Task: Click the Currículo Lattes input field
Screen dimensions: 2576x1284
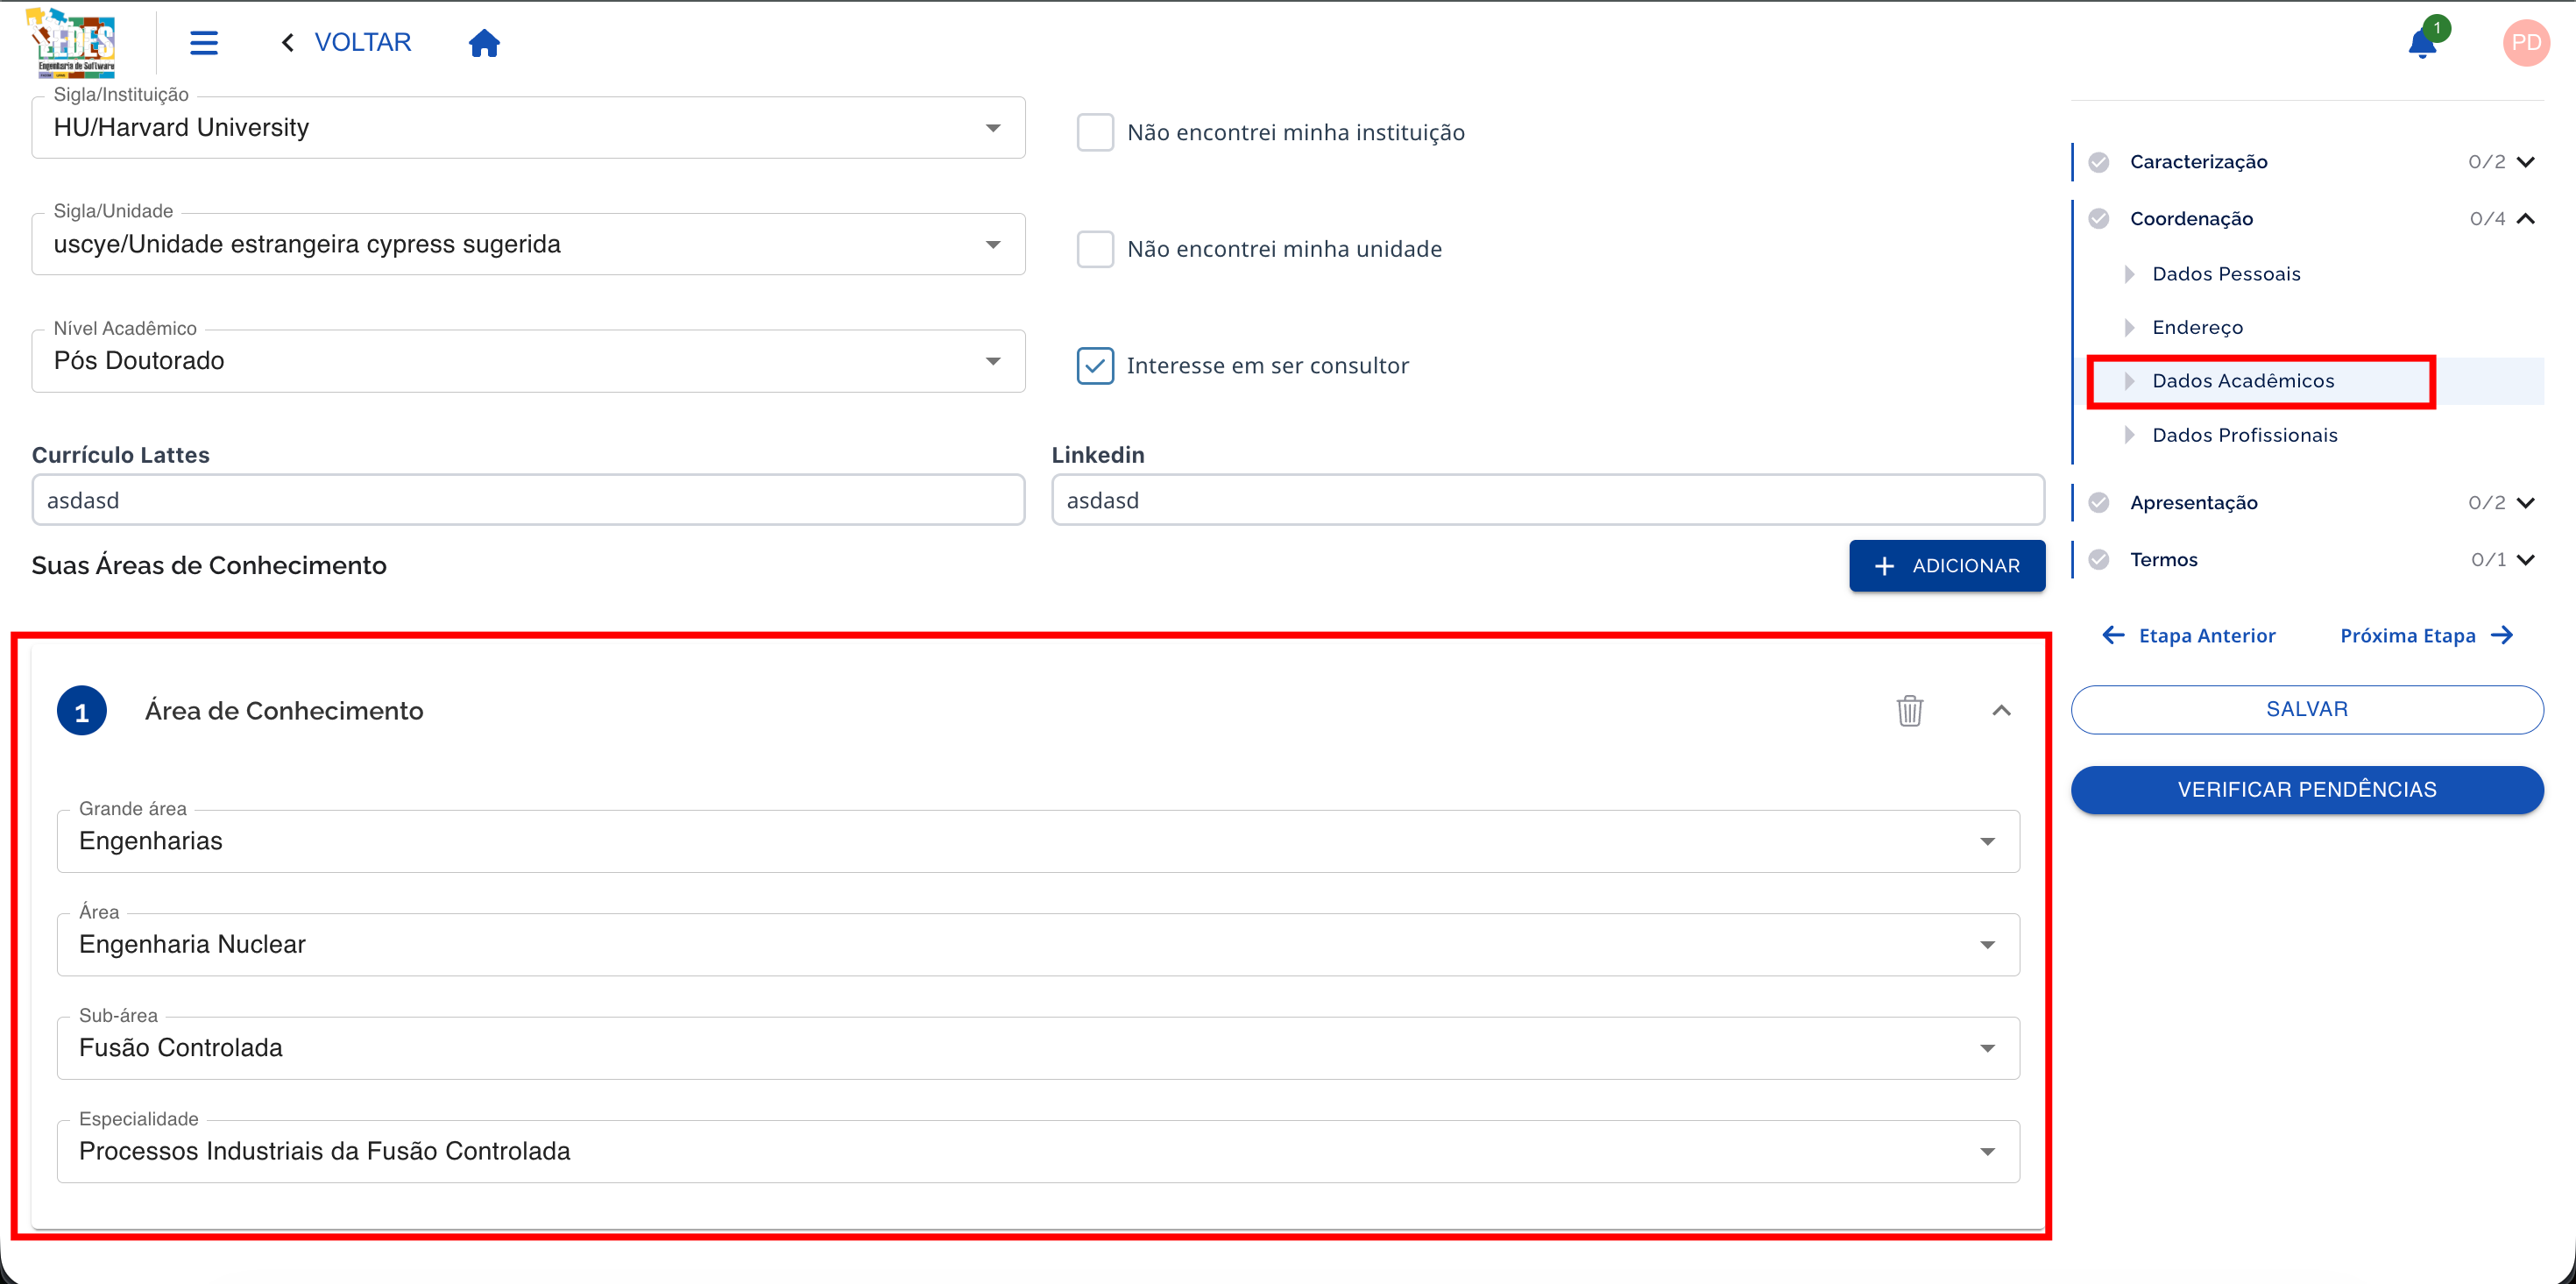Action: tap(528, 500)
